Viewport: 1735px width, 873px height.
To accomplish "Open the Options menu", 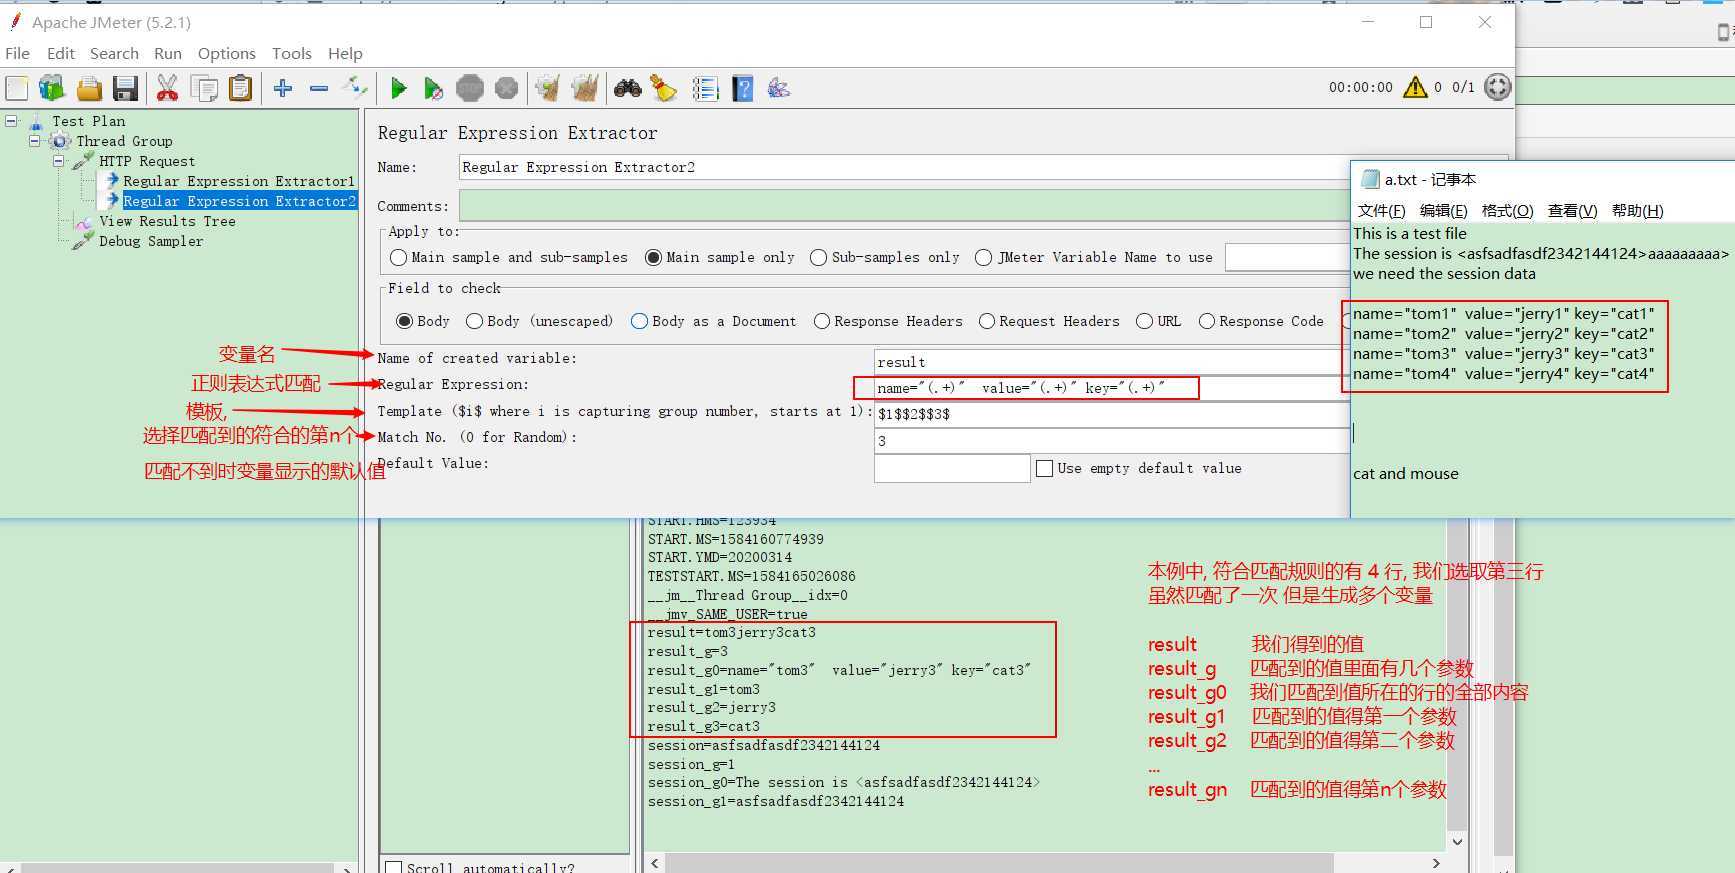I will 227,53.
